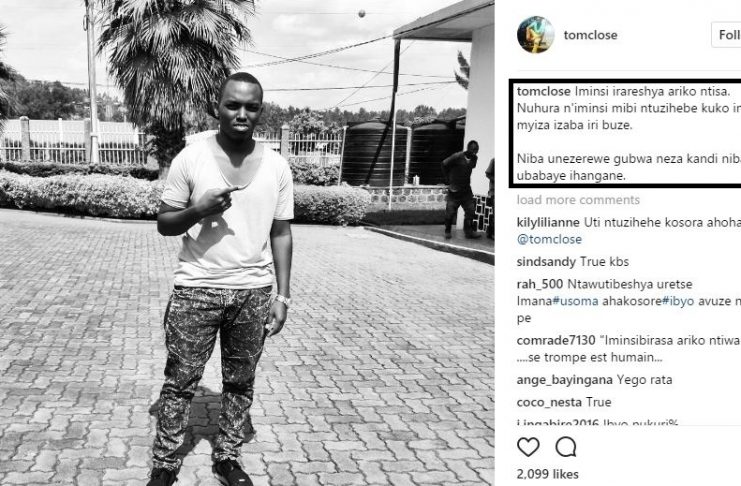741x486 pixels.
Task: Visit the sindsandy commenter profile
Action: click(x=546, y=262)
